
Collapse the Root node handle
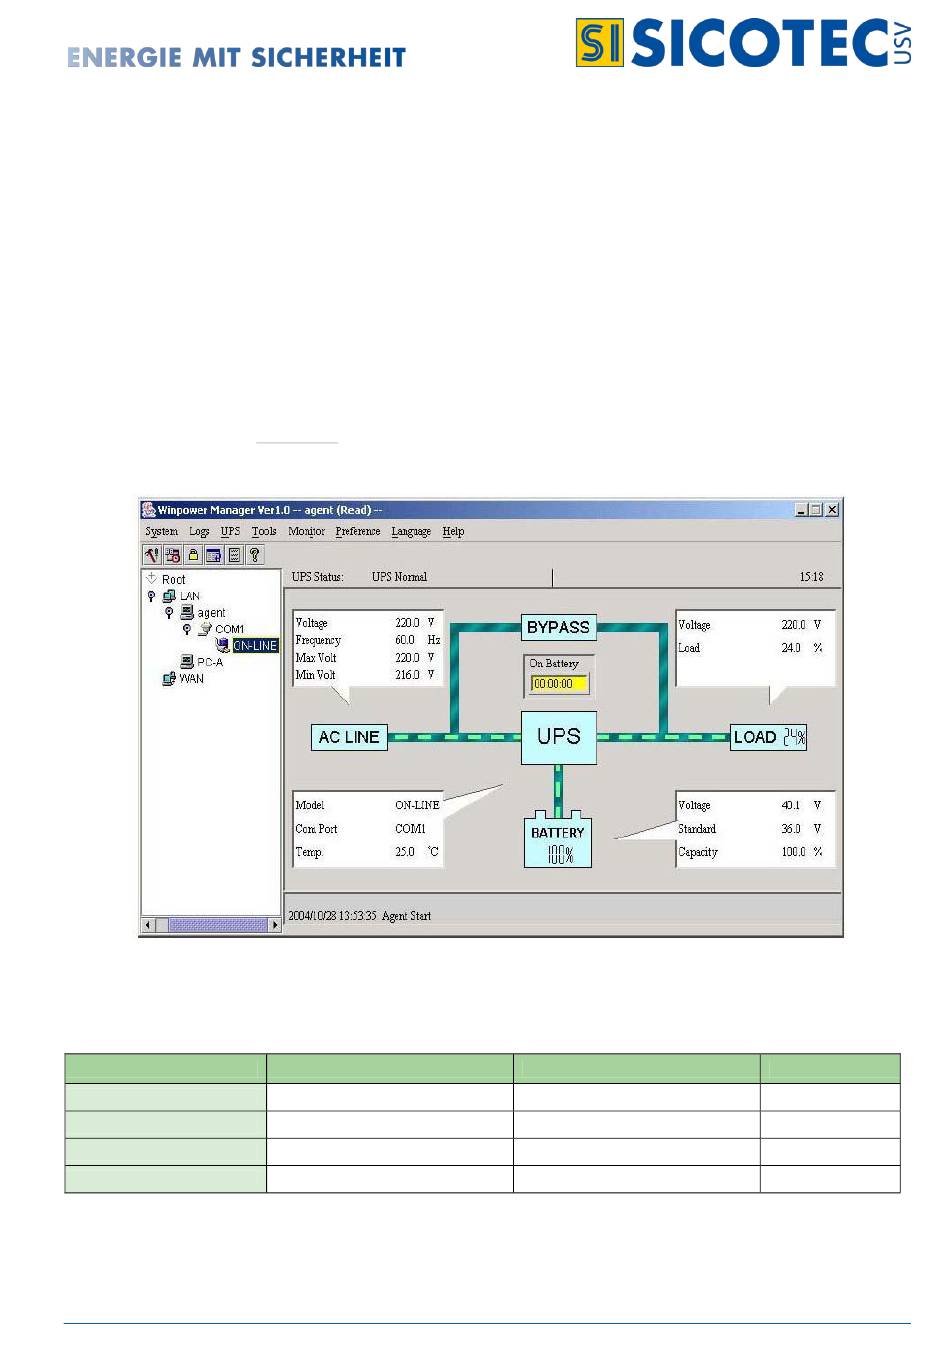click(x=151, y=578)
